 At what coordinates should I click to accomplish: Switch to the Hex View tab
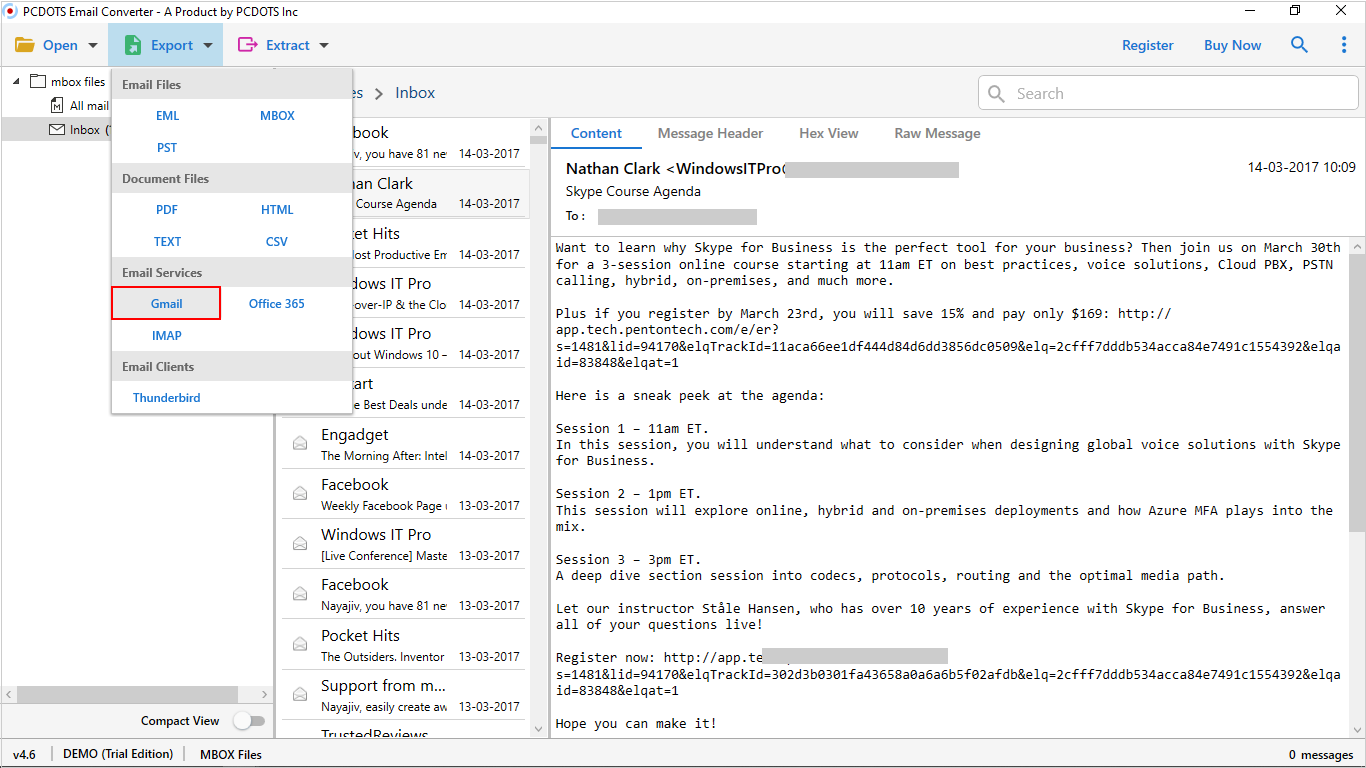[829, 133]
